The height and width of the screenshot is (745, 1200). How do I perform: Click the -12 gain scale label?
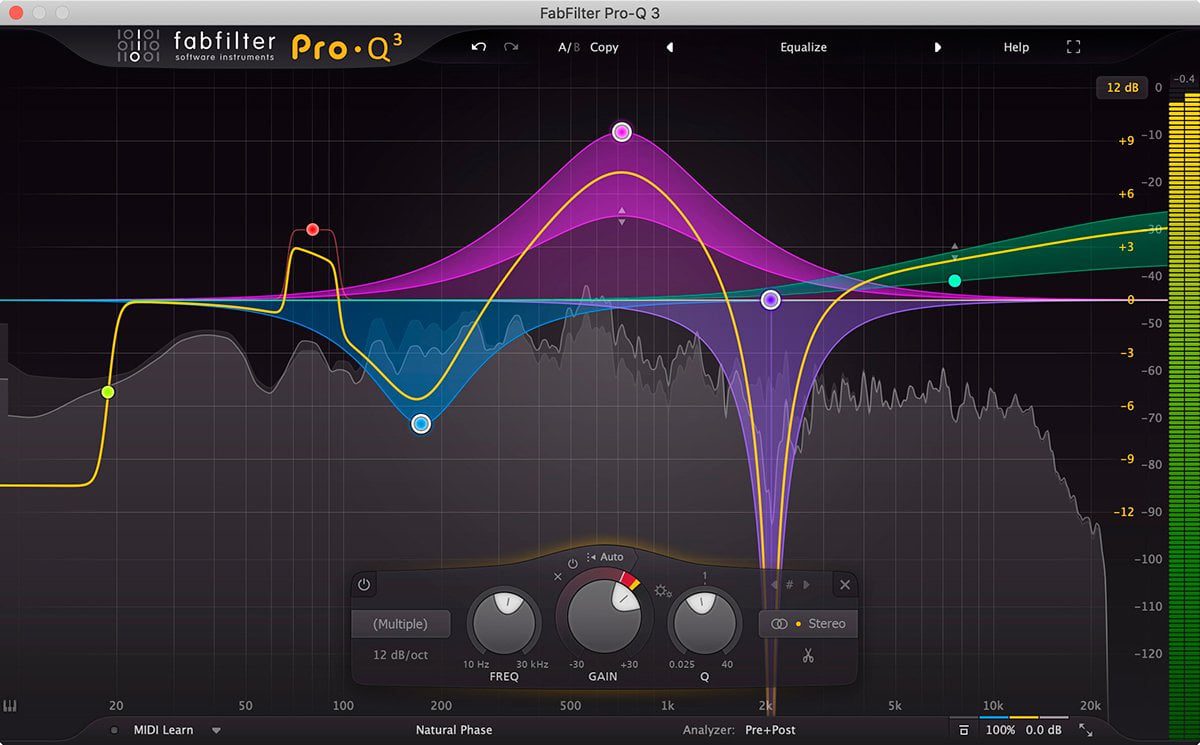click(x=1125, y=512)
